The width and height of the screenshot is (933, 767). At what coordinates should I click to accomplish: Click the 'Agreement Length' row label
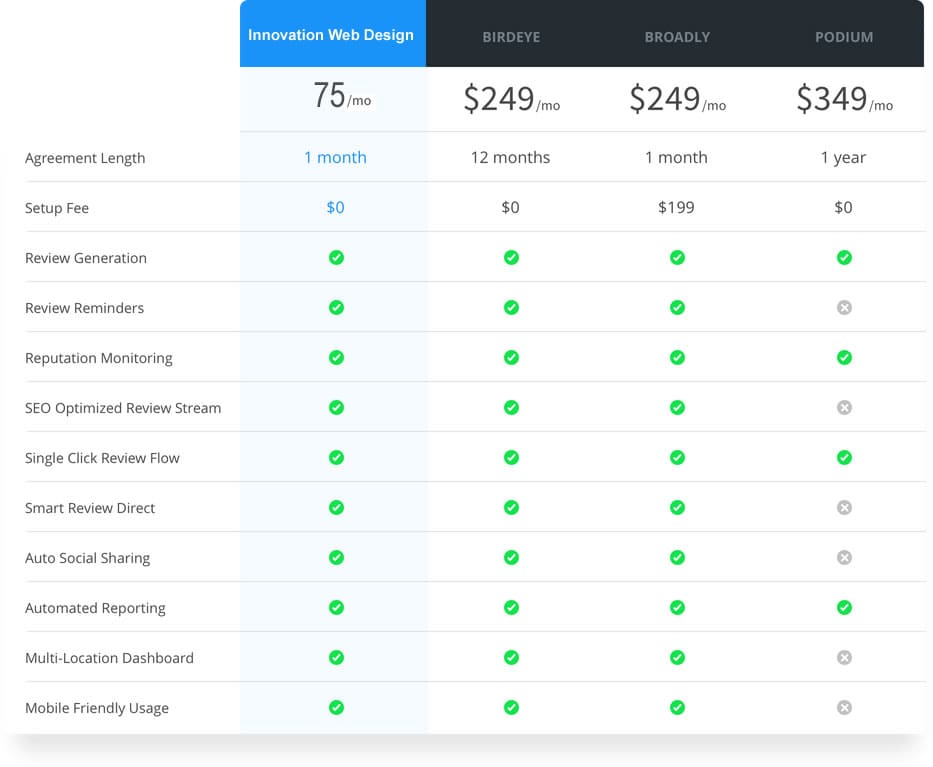[x=85, y=158]
